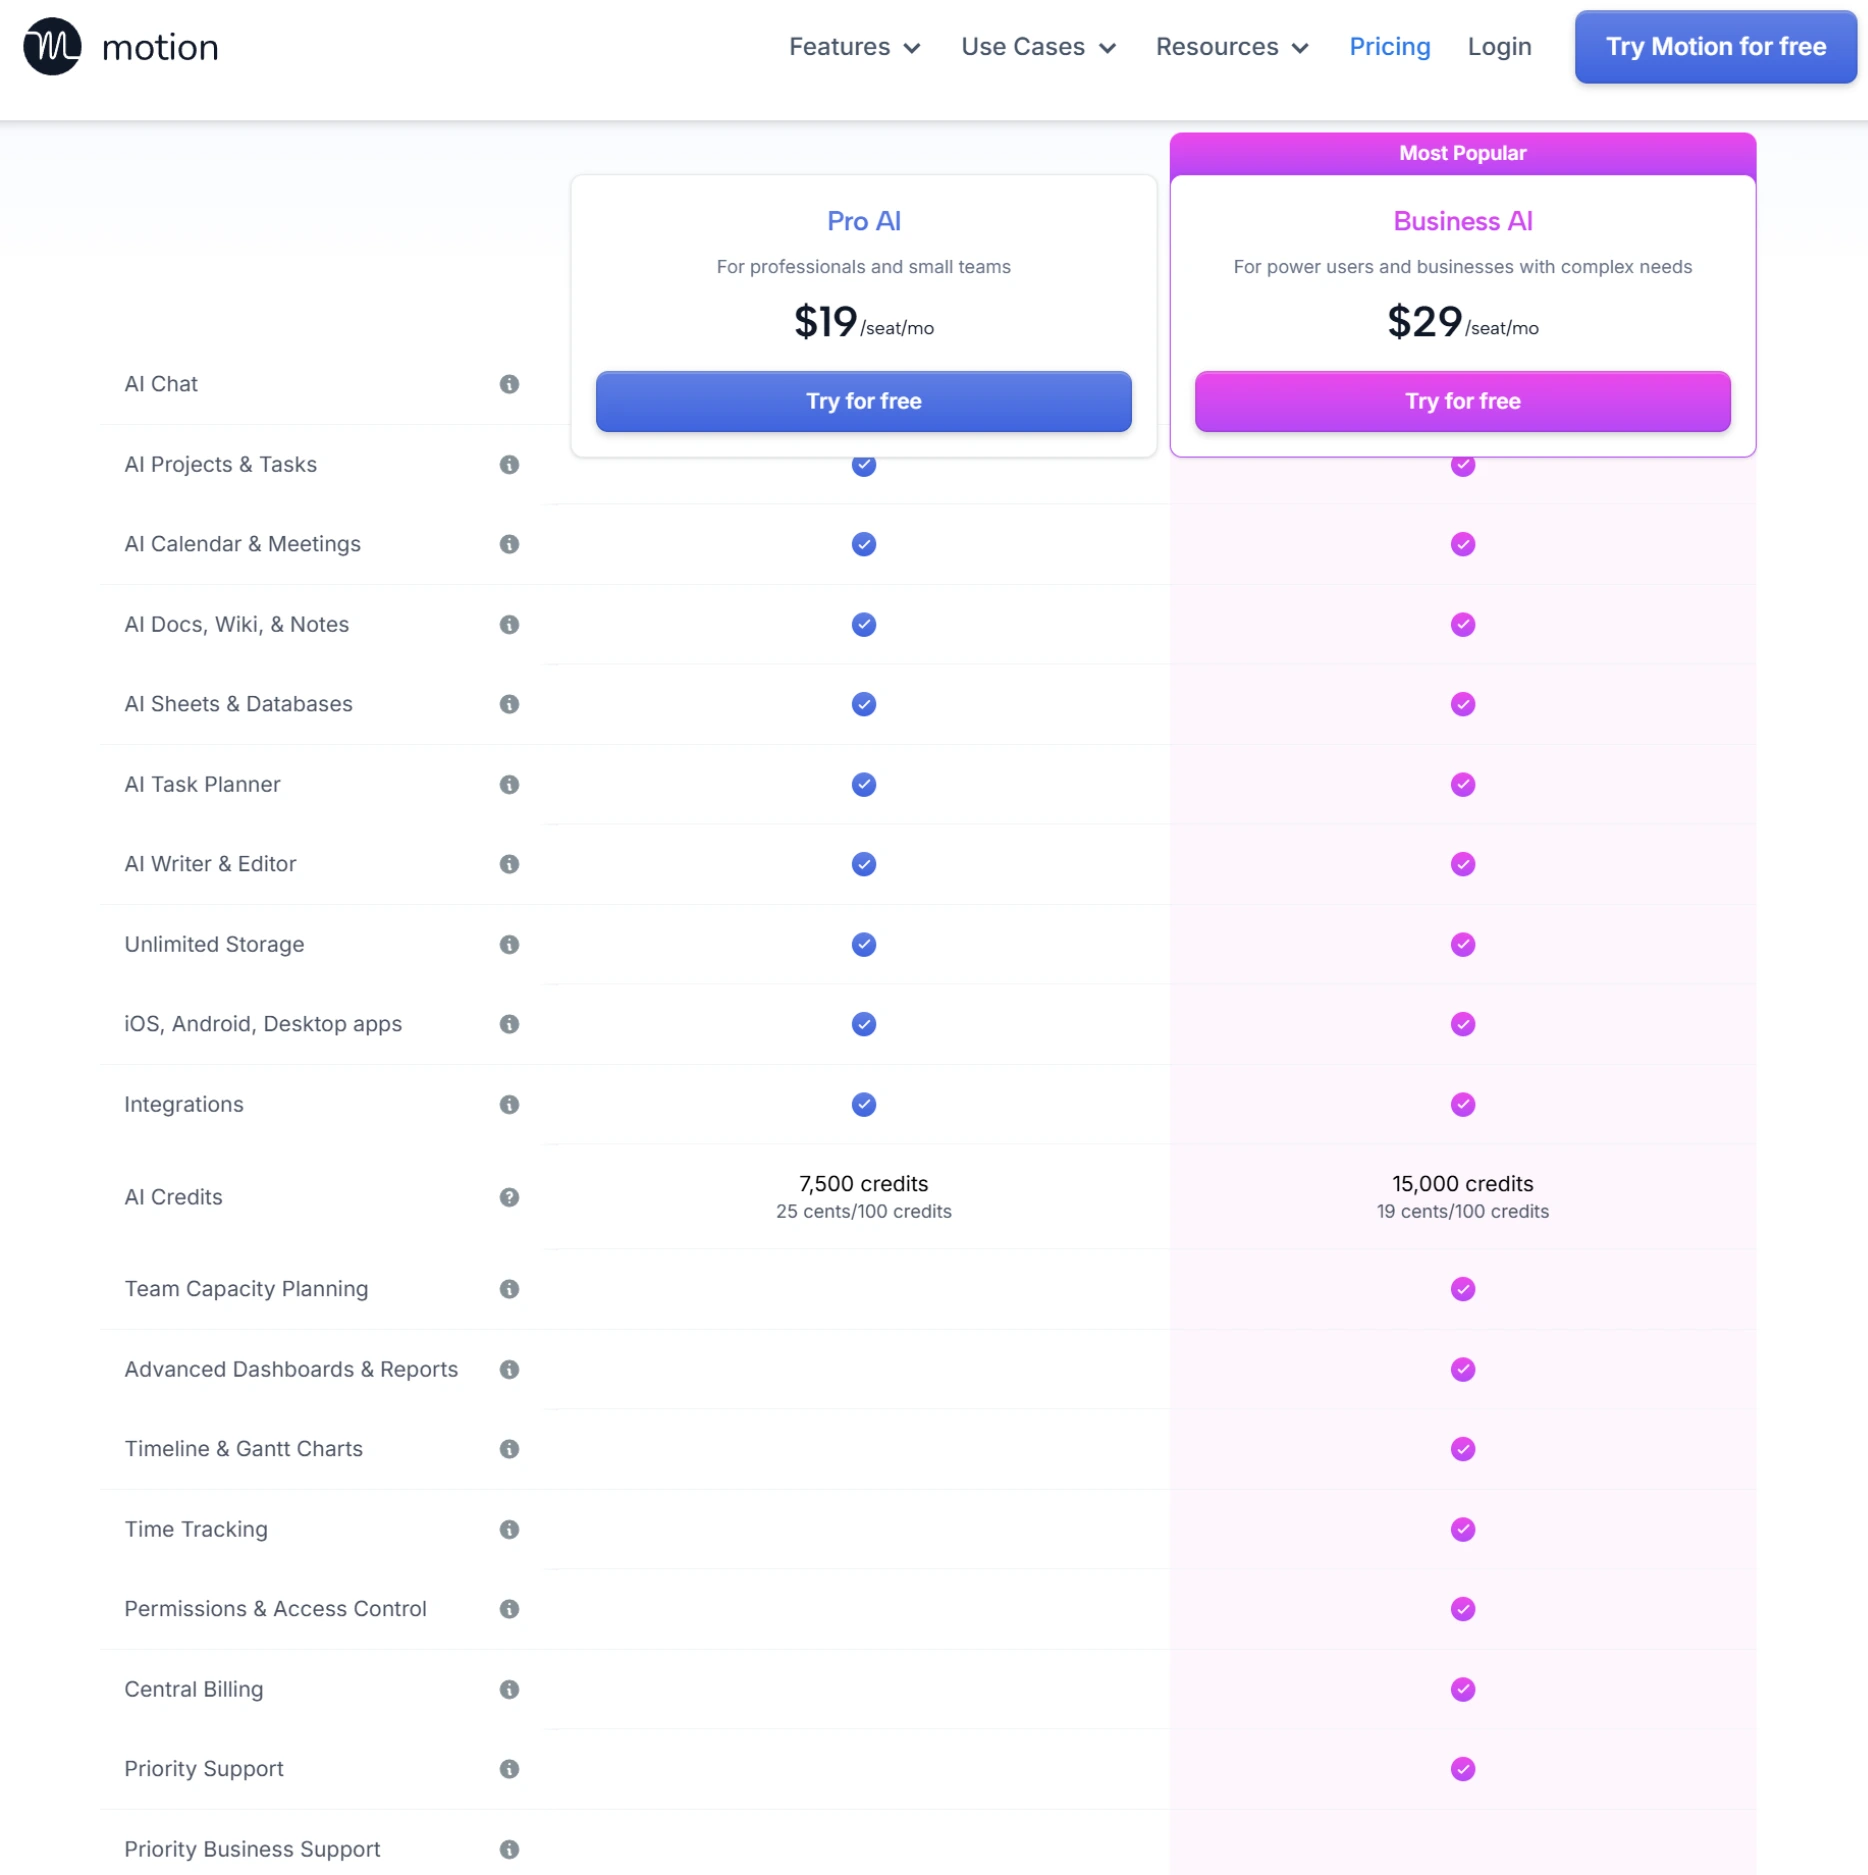1868x1875 pixels.
Task: Open info tooltip for Team Capacity Planning
Action: [510, 1289]
